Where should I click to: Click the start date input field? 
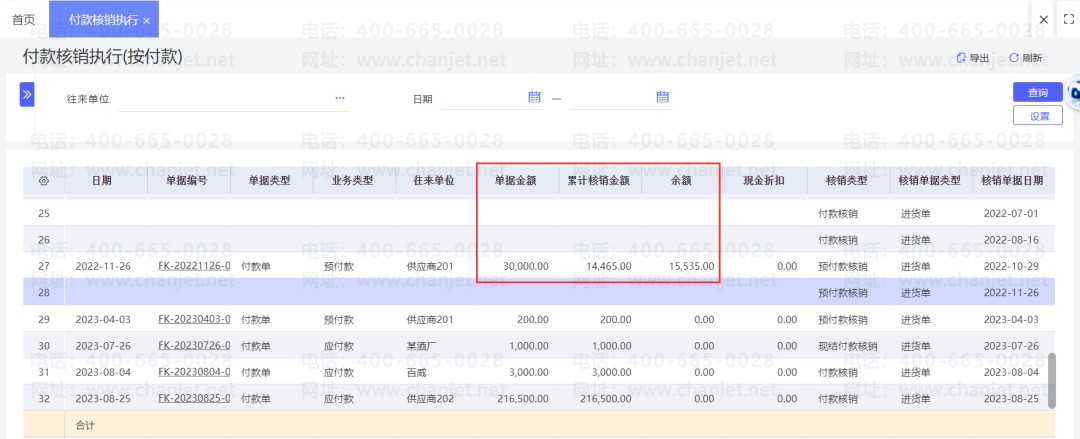click(x=482, y=98)
